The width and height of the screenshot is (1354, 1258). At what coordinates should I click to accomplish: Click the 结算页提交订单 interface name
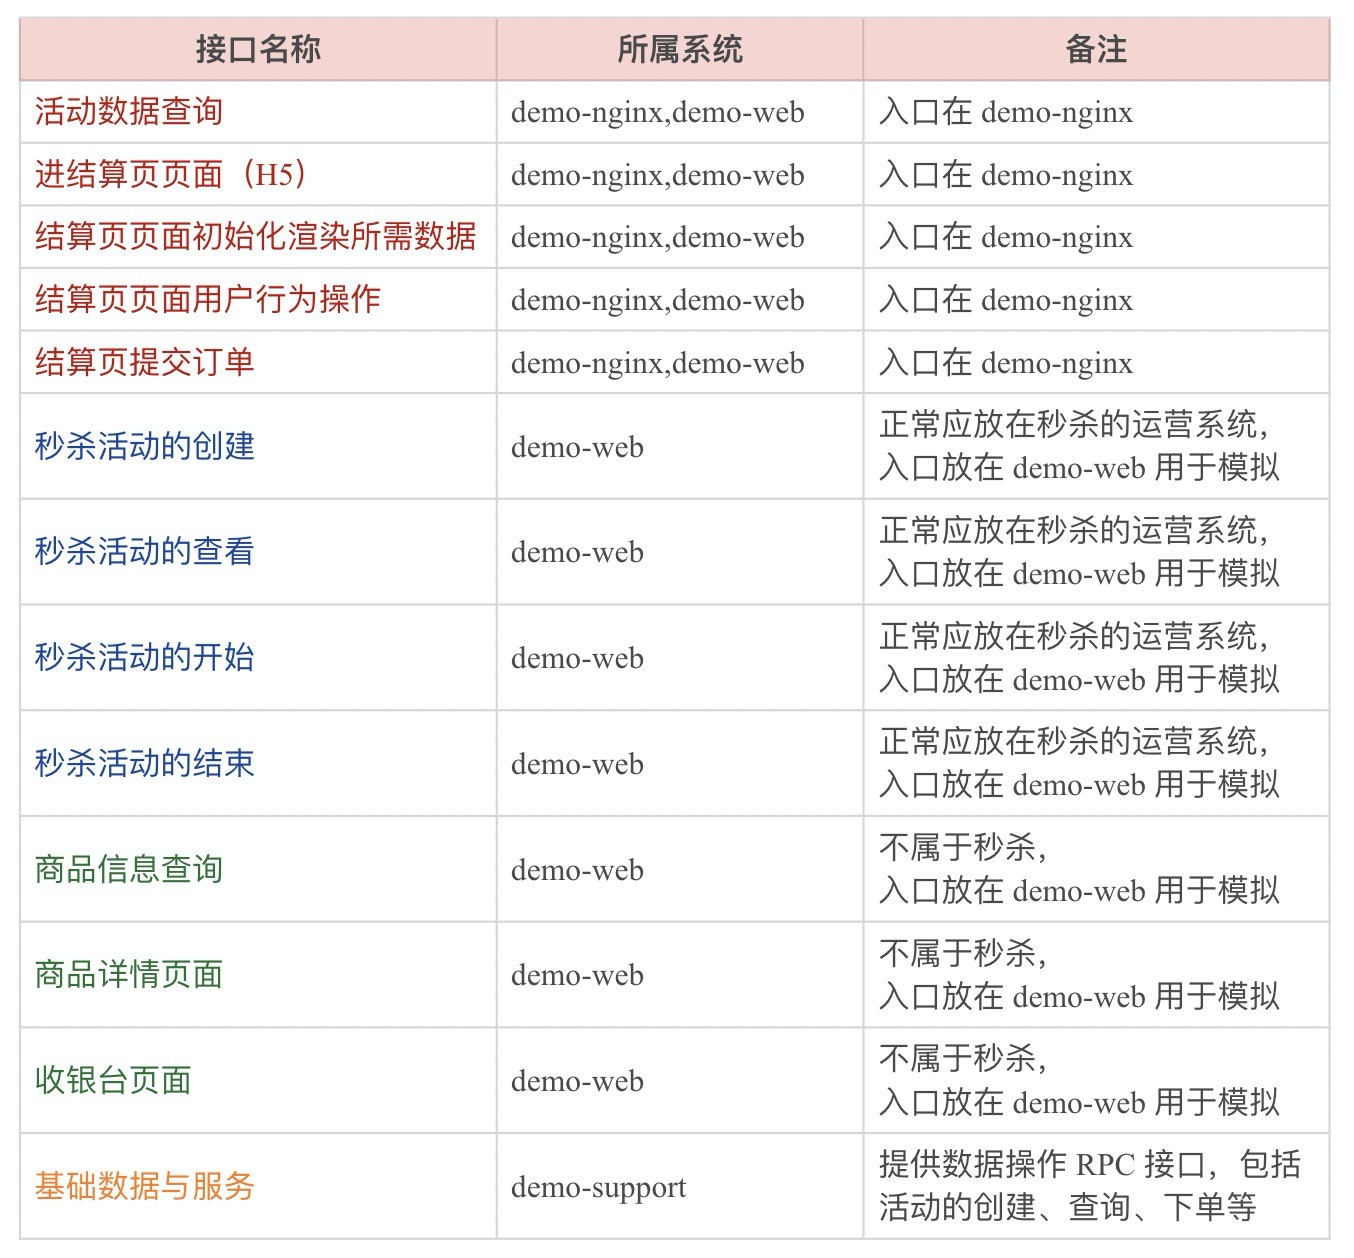pos(144,362)
